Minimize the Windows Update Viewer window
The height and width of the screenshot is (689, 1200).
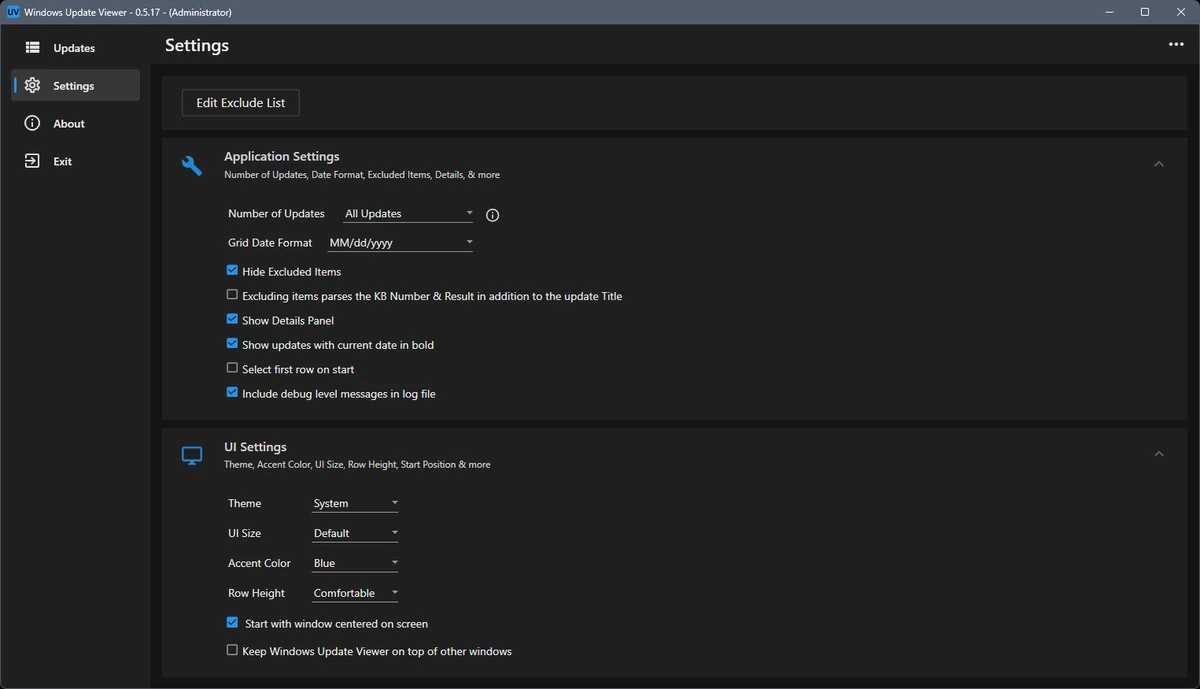click(1110, 12)
